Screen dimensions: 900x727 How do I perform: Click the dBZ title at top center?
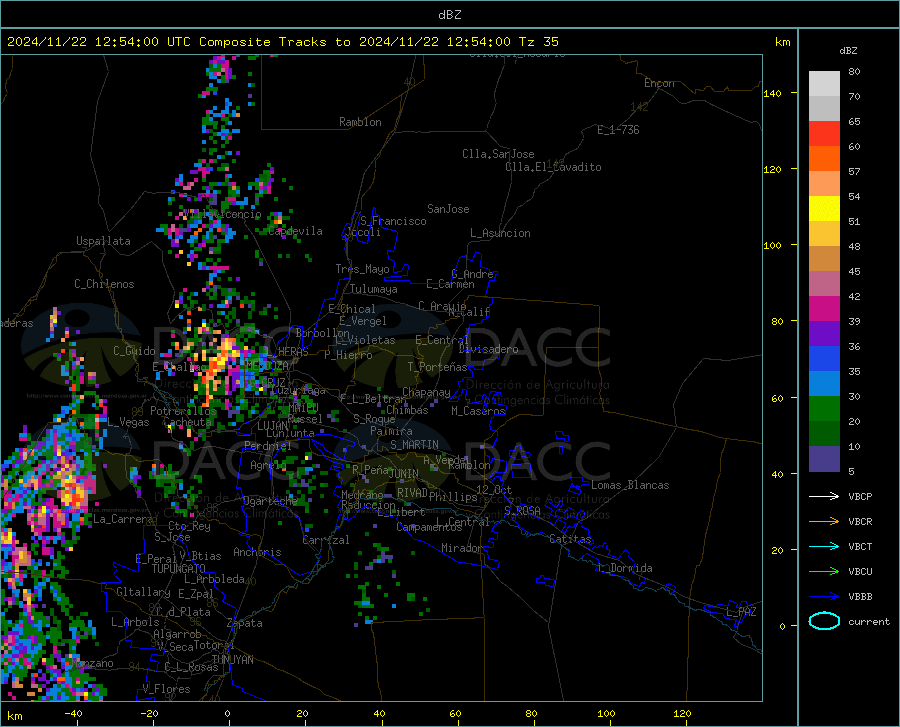pyautogui.click(x=449, y=15)
